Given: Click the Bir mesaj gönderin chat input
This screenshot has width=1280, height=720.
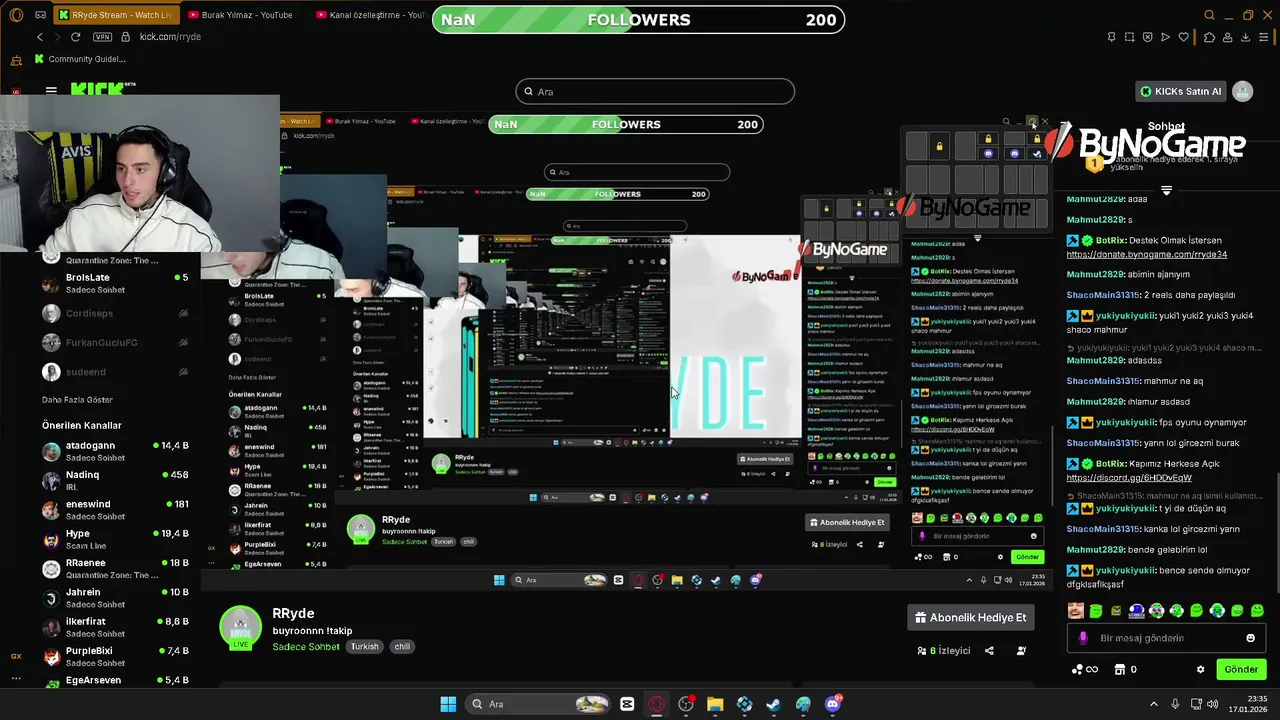Looking at the screenshot, I should pos(1165,638).
